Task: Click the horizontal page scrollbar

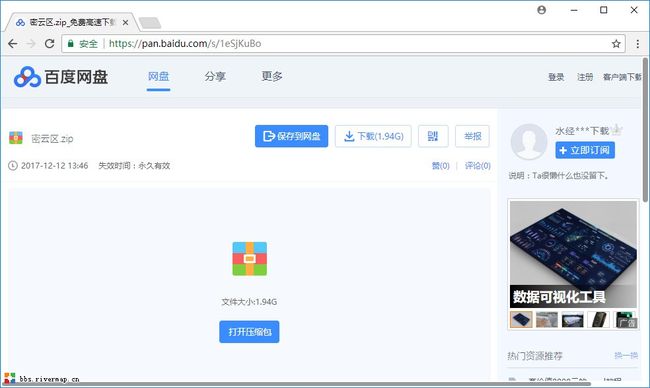Action: coord(296,384)
